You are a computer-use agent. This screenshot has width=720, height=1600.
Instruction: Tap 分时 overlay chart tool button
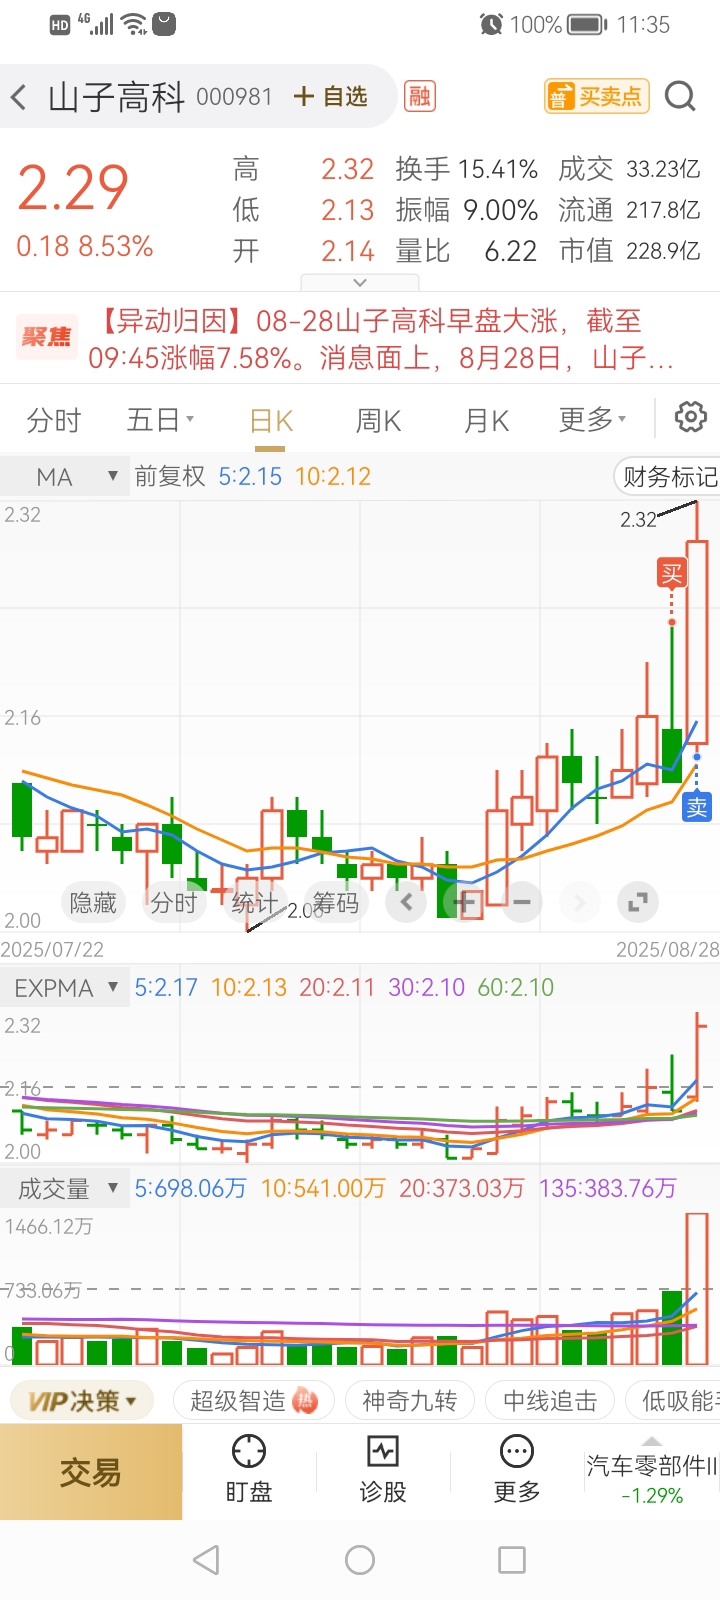(x=174, y=903)
